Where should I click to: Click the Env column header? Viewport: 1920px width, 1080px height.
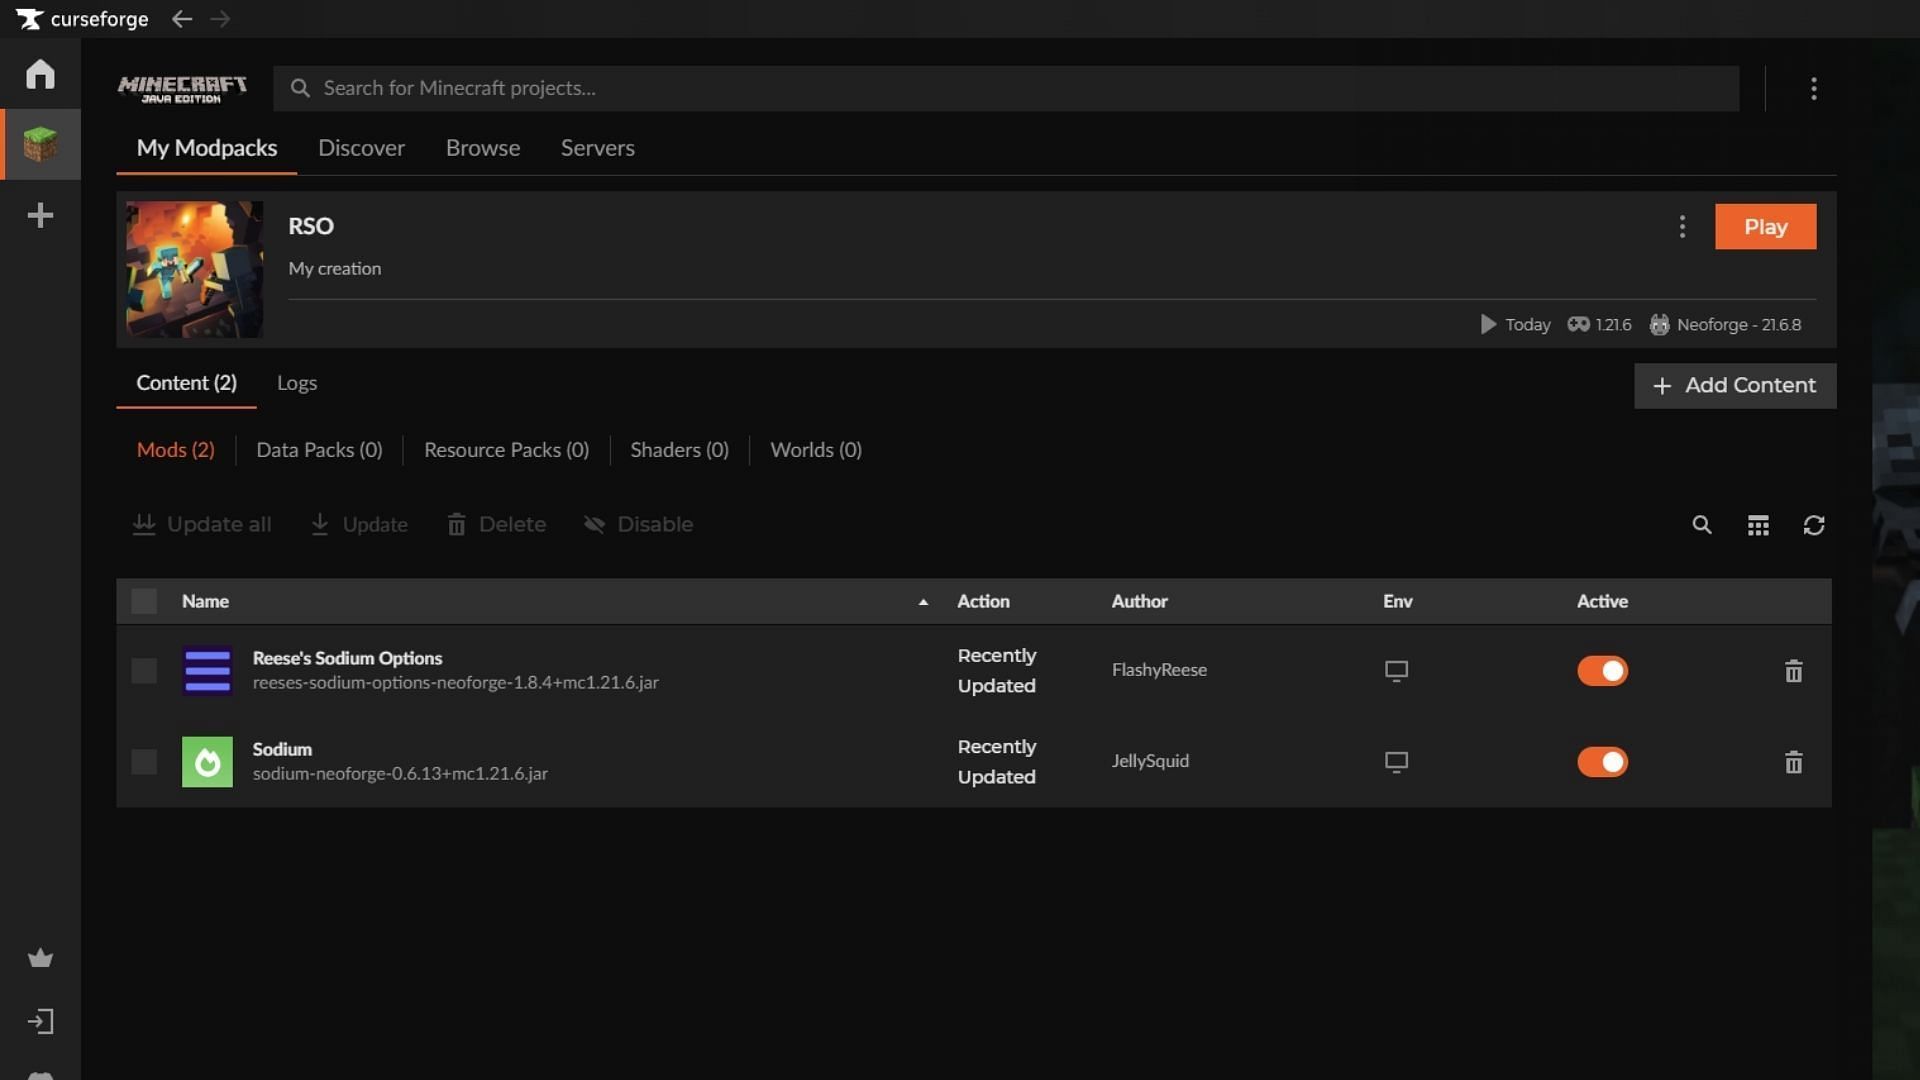click(x=1397, y=601)
